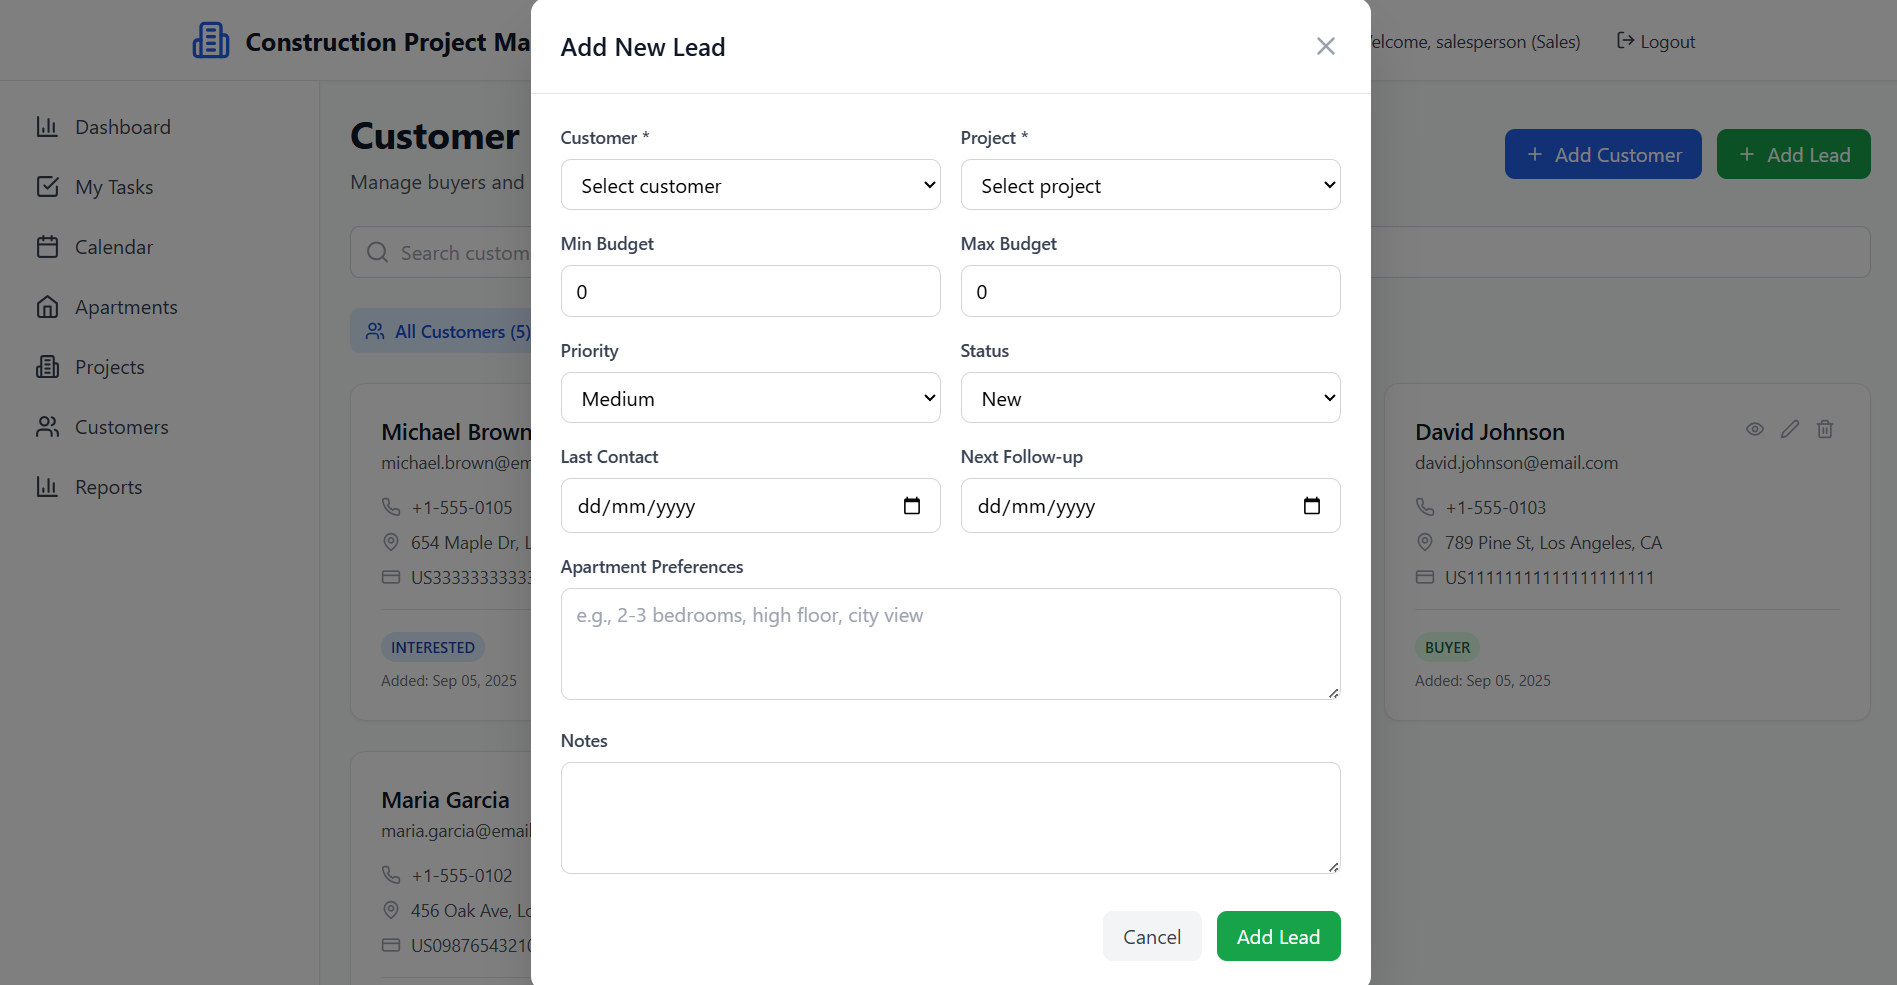Screen dimensions: 1897x985
Task: Expand the Status dropdown set to New
Action: [x=1150, y=398]
